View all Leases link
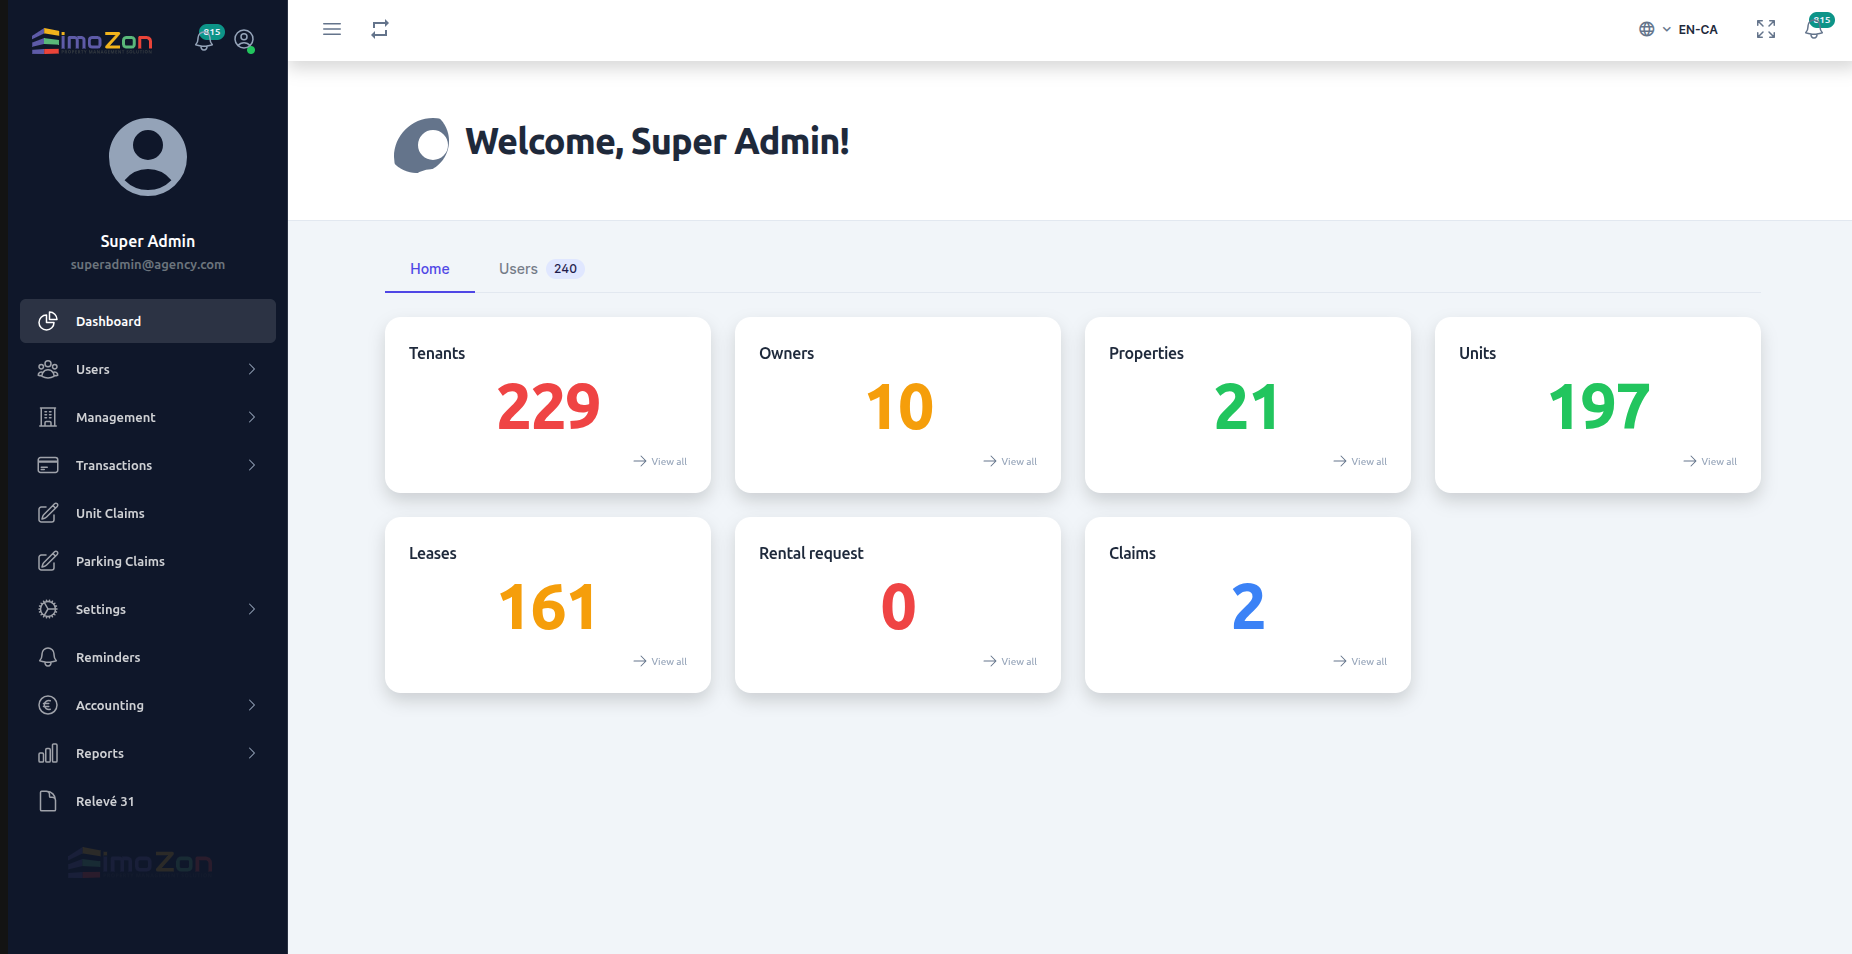The image size is (1852, 954). tap(660, 661)
